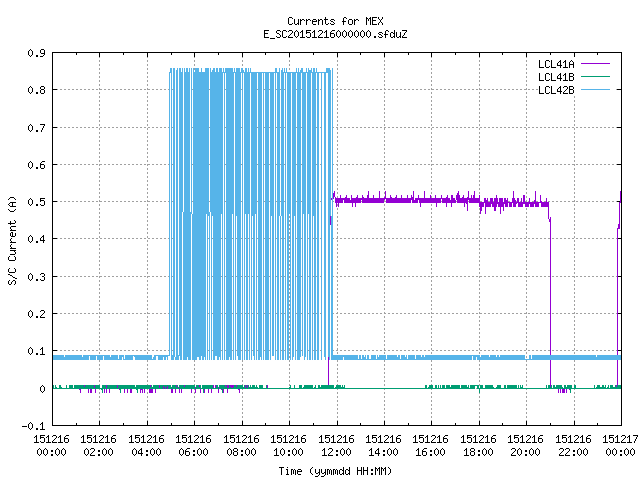The width and height of the screenshot is (640, 480).
Task: Click the x-axis tick label 151216 16:00
Action: 431,446
